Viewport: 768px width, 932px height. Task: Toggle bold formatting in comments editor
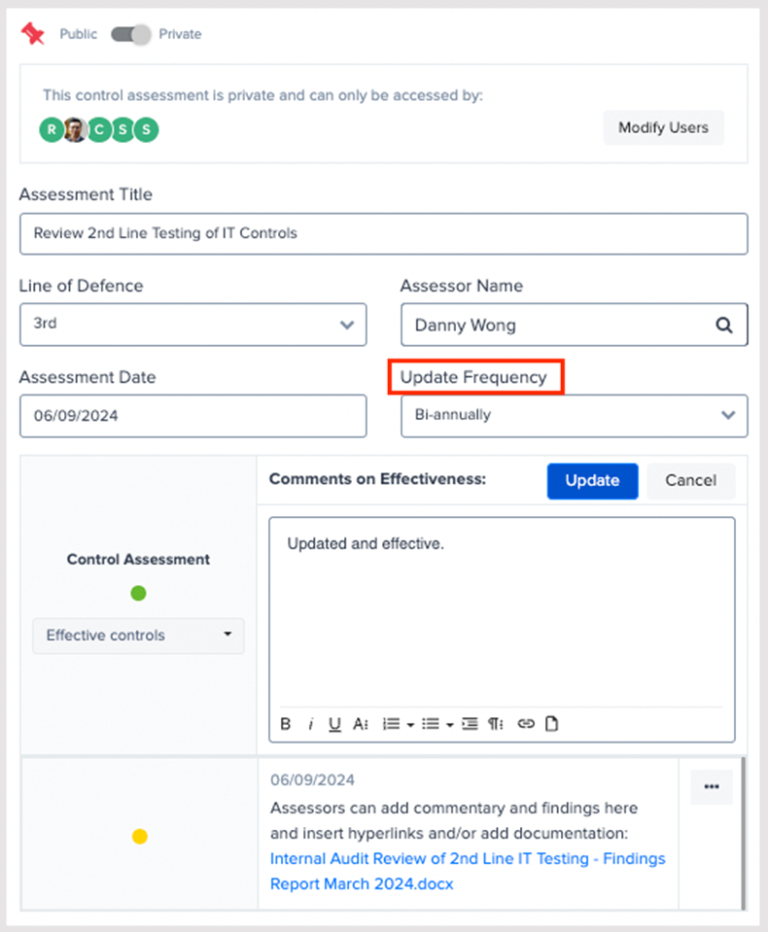click(x=286, y=724)
